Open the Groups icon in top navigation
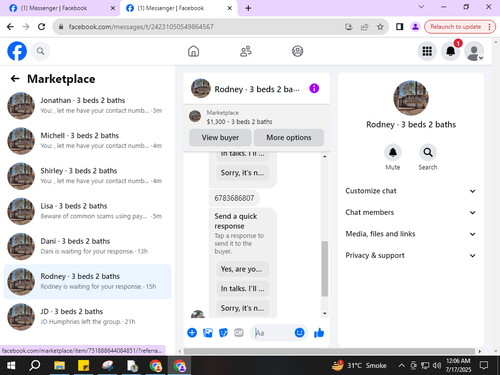500x375 pixels. (297, 51)
